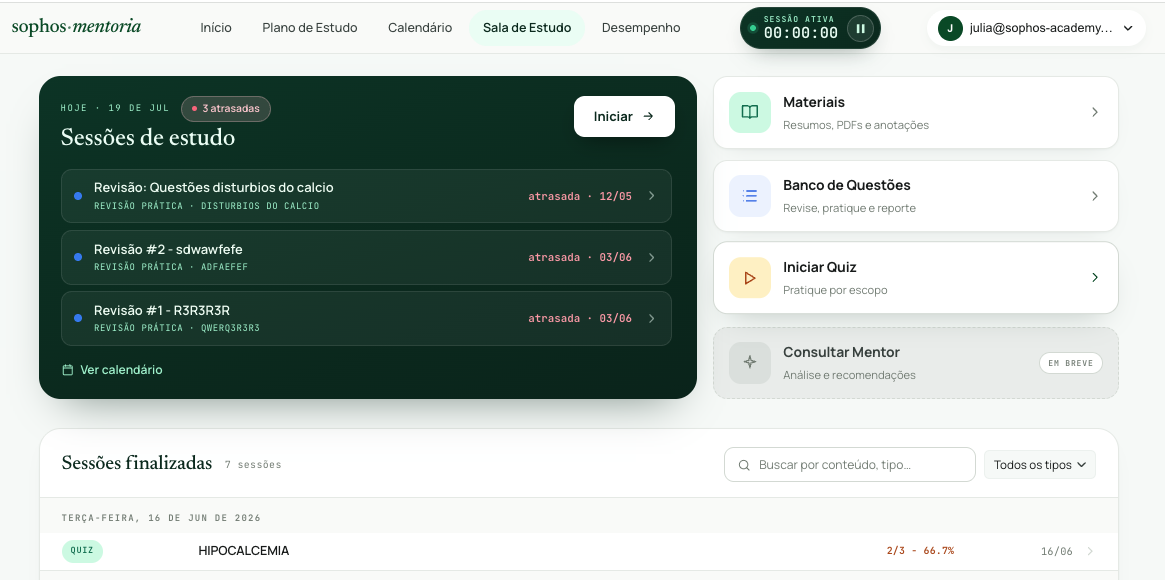Open the julia account dropdown
This screenshot has height=580, width=1165.
point(1036,28)
